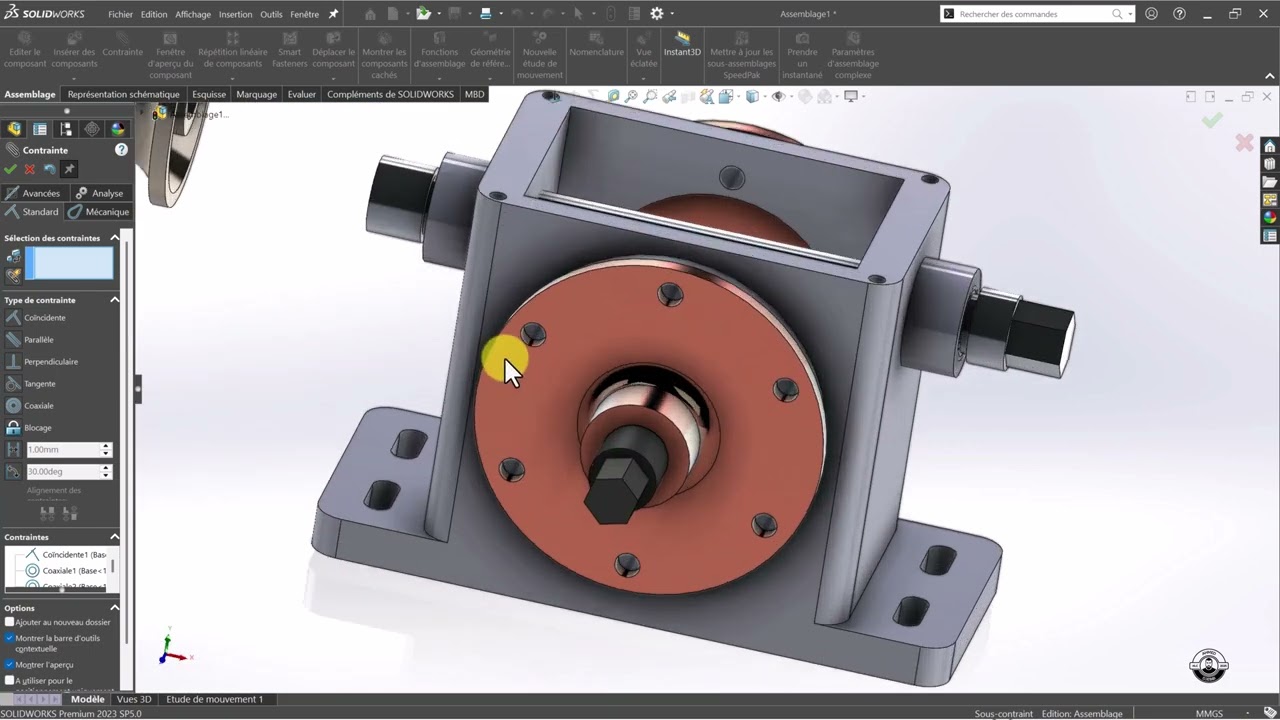Toggle the Instant3D button
Screen dimensions: 1280x720
(x=682, y=45)
